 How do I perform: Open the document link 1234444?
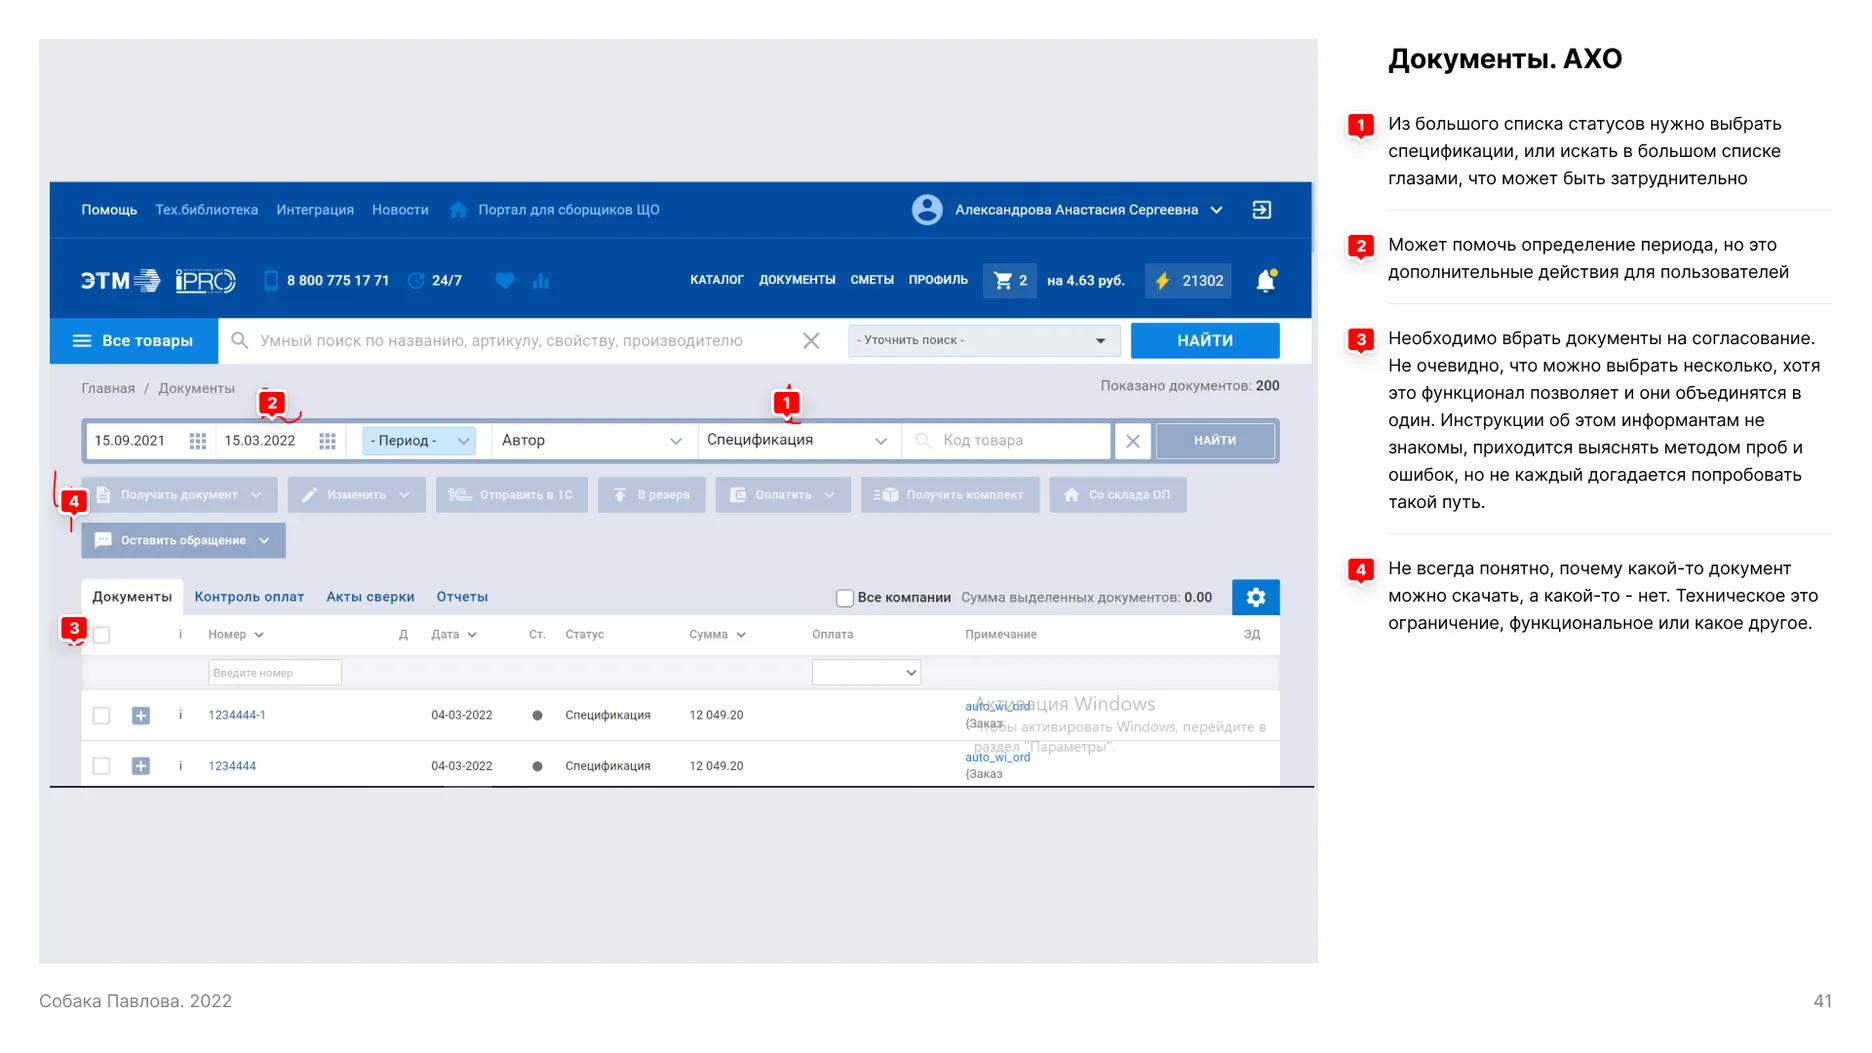click(x=232, y=765)
